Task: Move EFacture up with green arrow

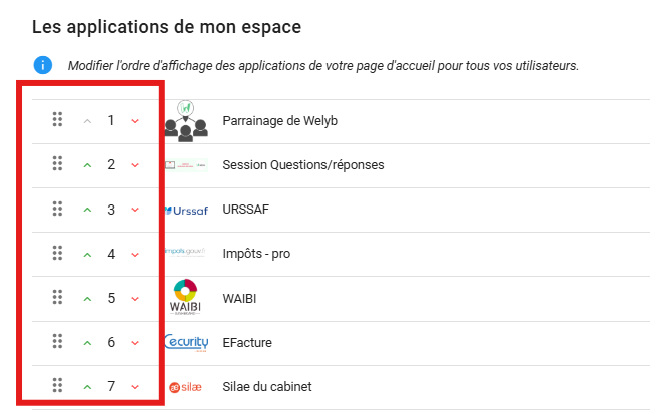Action: click(x=87, y=342)
